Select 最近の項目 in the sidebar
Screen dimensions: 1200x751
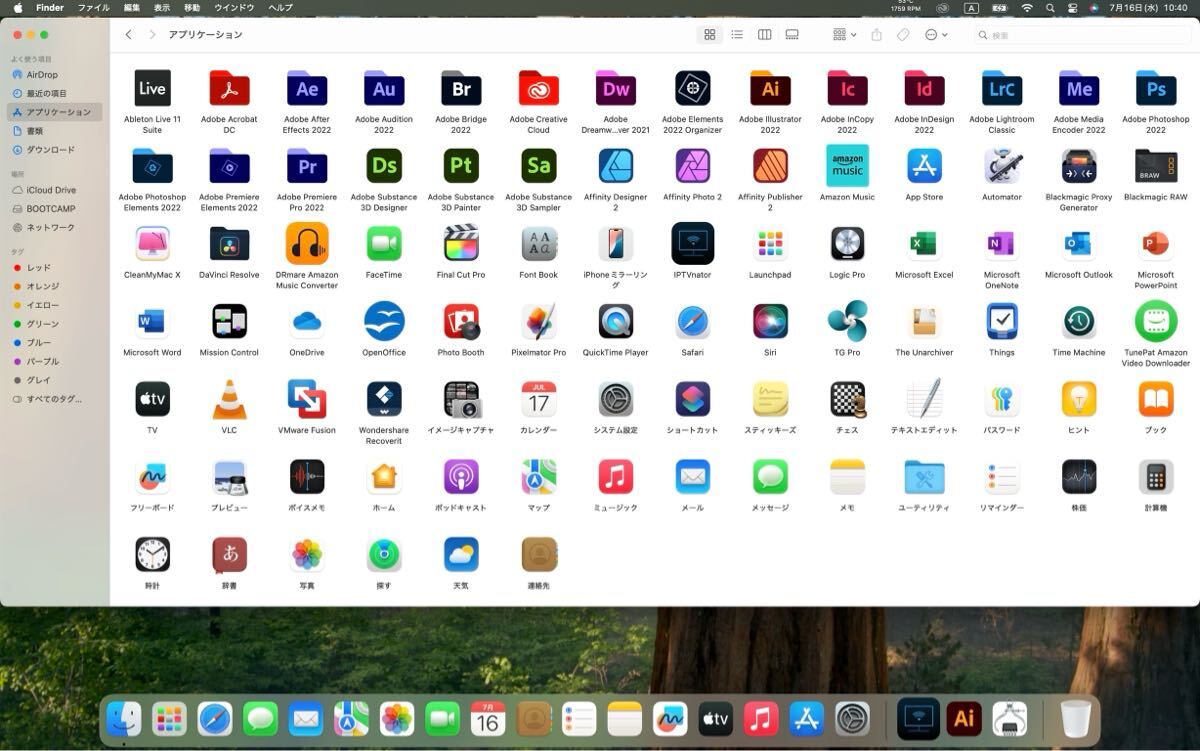click(x=55, y=93)
